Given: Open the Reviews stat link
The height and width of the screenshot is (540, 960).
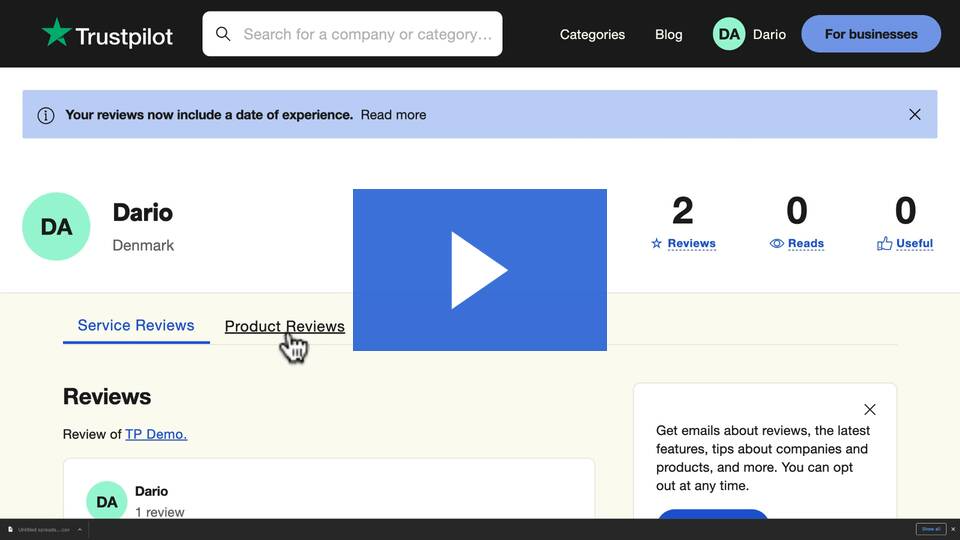Looking at the screenshot, I should tap(691, 244).
